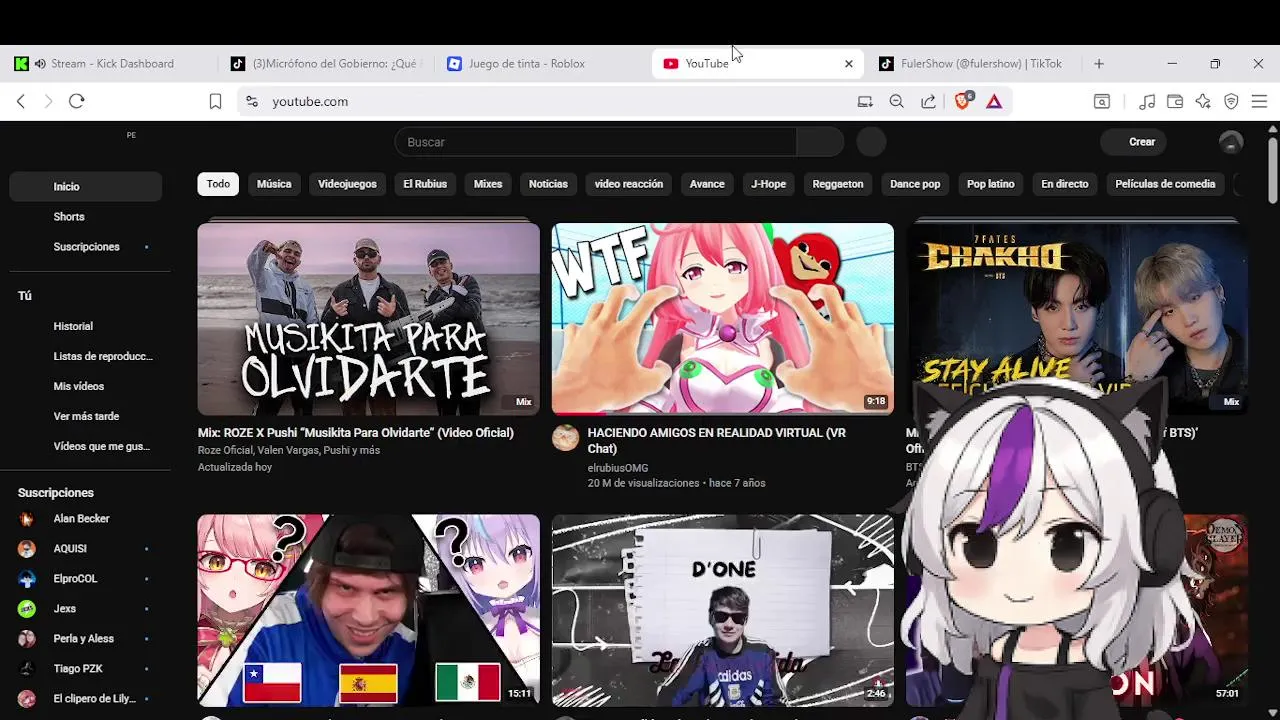Image resolution: width=1280 pixels, height=720 pixels.
Task: Go to Inicio in the sidebar
Action: [85, 187]
